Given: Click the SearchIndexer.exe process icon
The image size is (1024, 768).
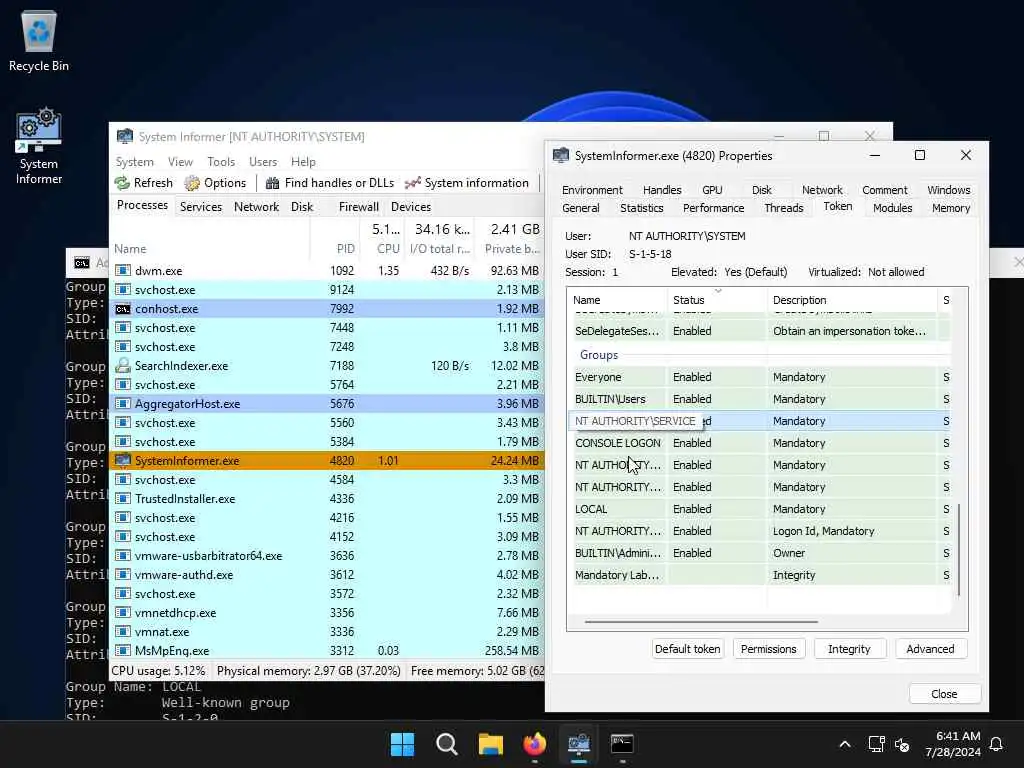Looking at the screenshot, I should tap(122, 366).
